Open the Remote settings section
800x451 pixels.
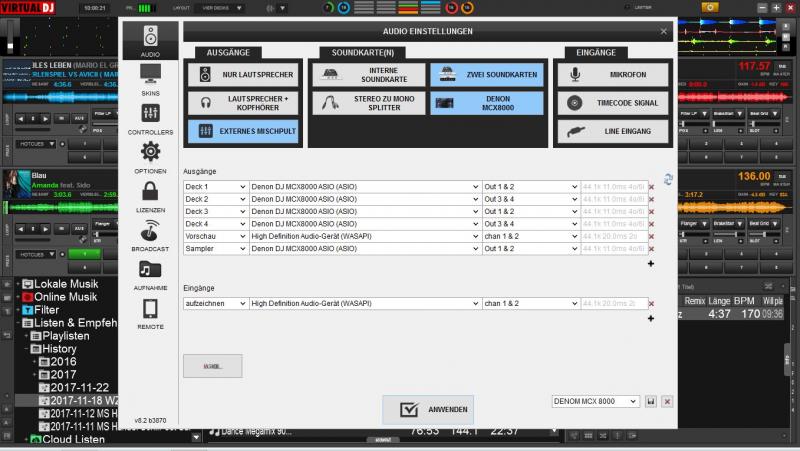pyautogui.click(x=150, y=313)
